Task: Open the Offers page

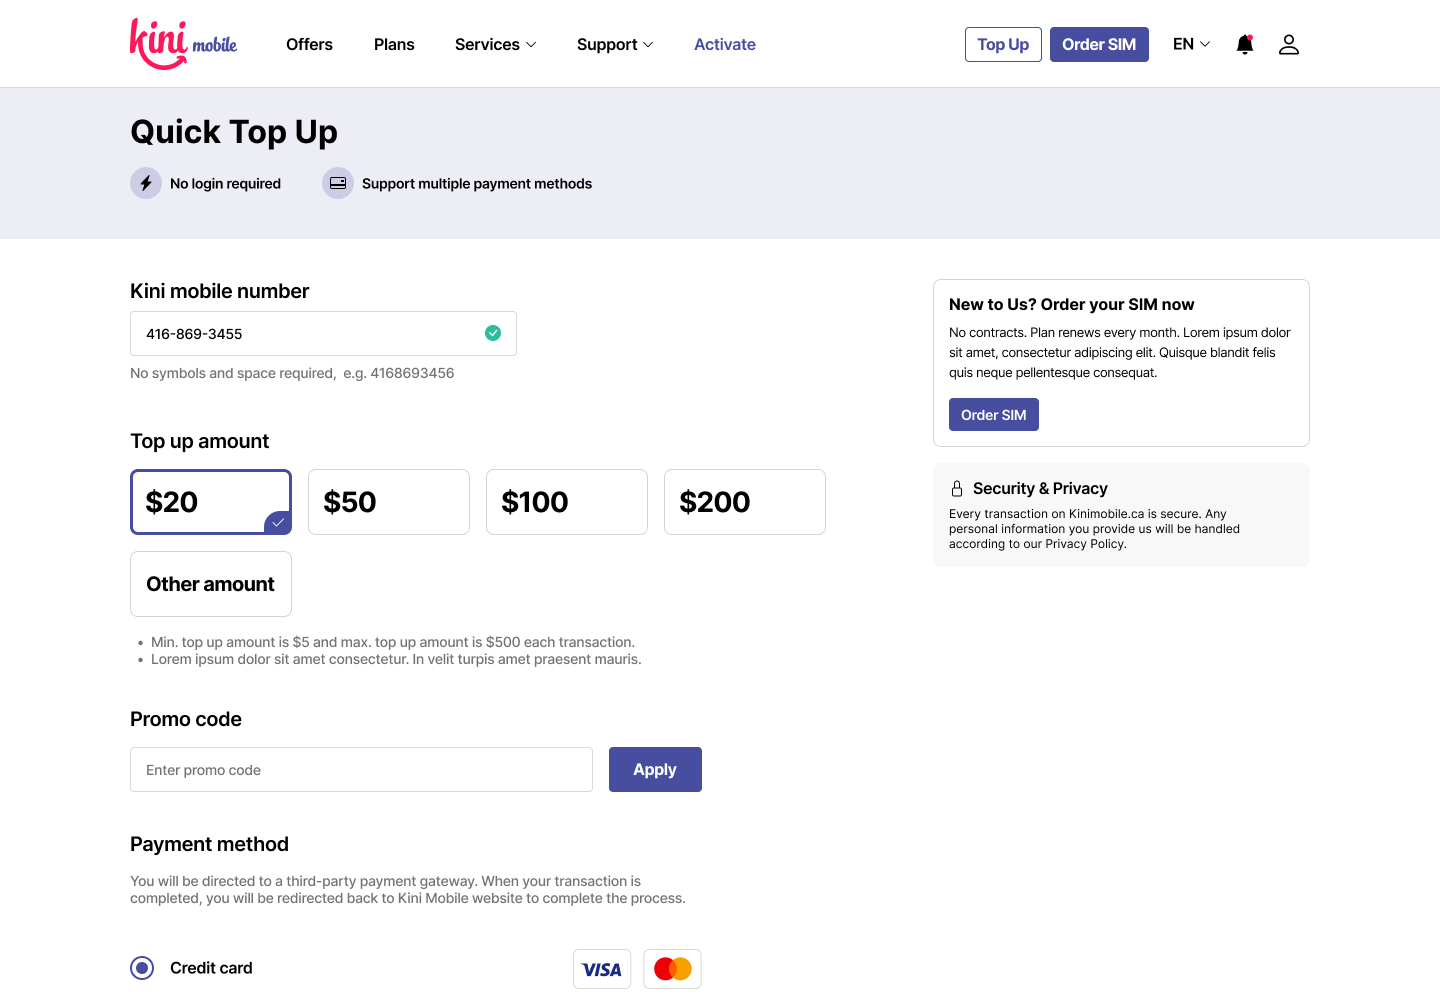Action: 309,44
